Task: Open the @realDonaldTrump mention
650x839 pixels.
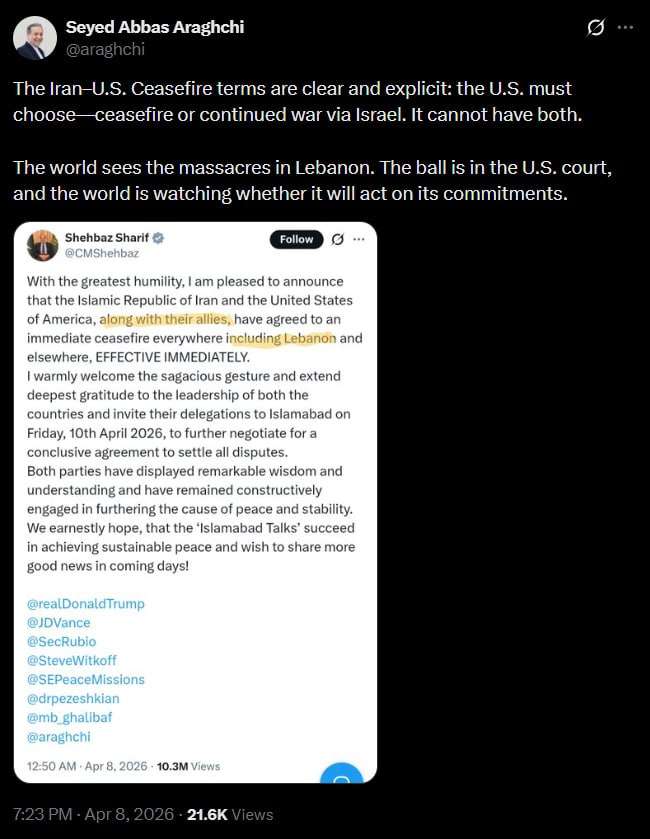Action: point(85,603)
